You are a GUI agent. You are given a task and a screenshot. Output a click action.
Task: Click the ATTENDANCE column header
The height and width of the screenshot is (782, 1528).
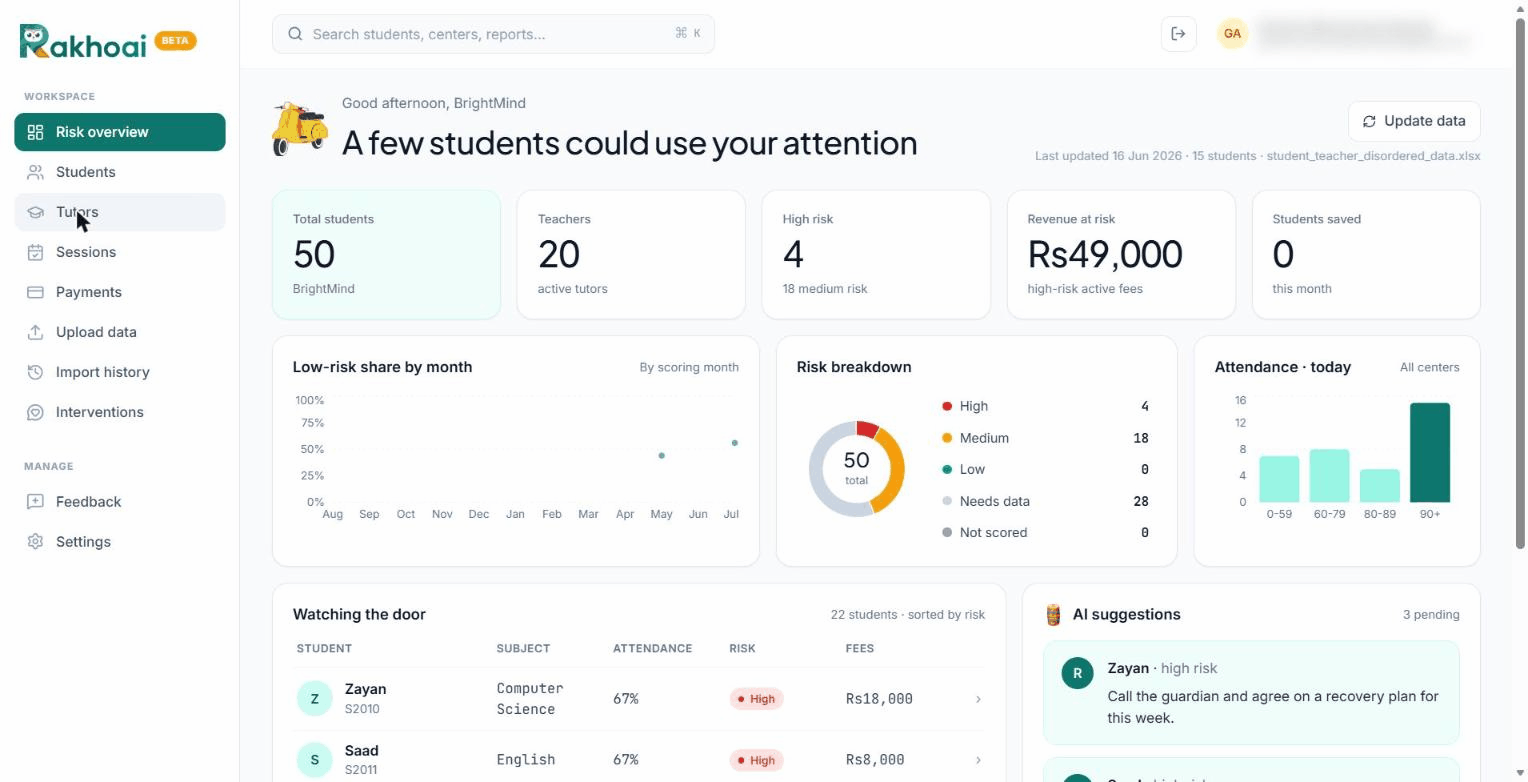(652, 649)
